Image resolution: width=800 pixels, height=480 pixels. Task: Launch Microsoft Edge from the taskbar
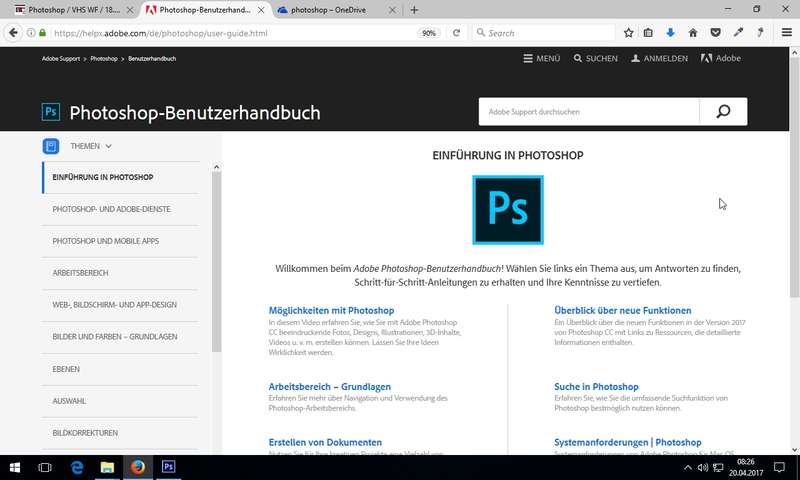(77, 467)
